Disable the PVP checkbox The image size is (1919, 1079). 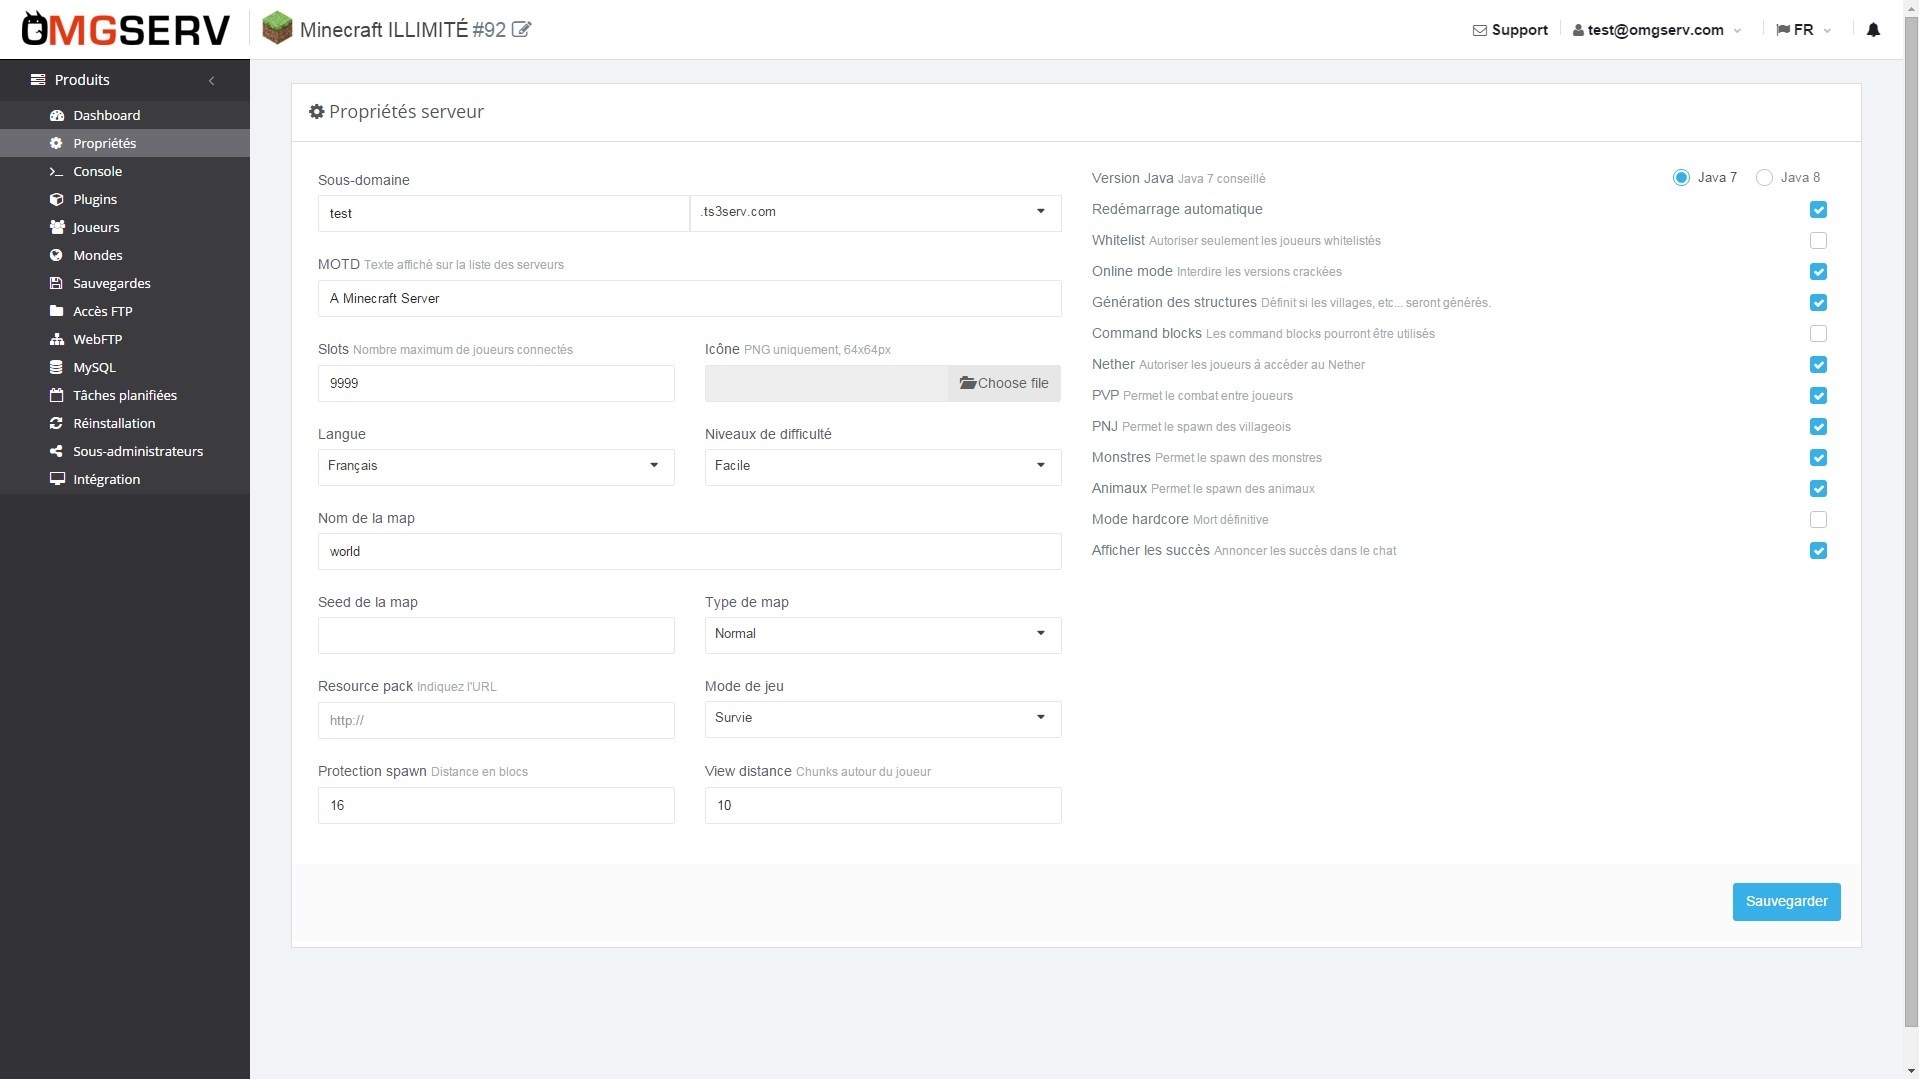1818,396
